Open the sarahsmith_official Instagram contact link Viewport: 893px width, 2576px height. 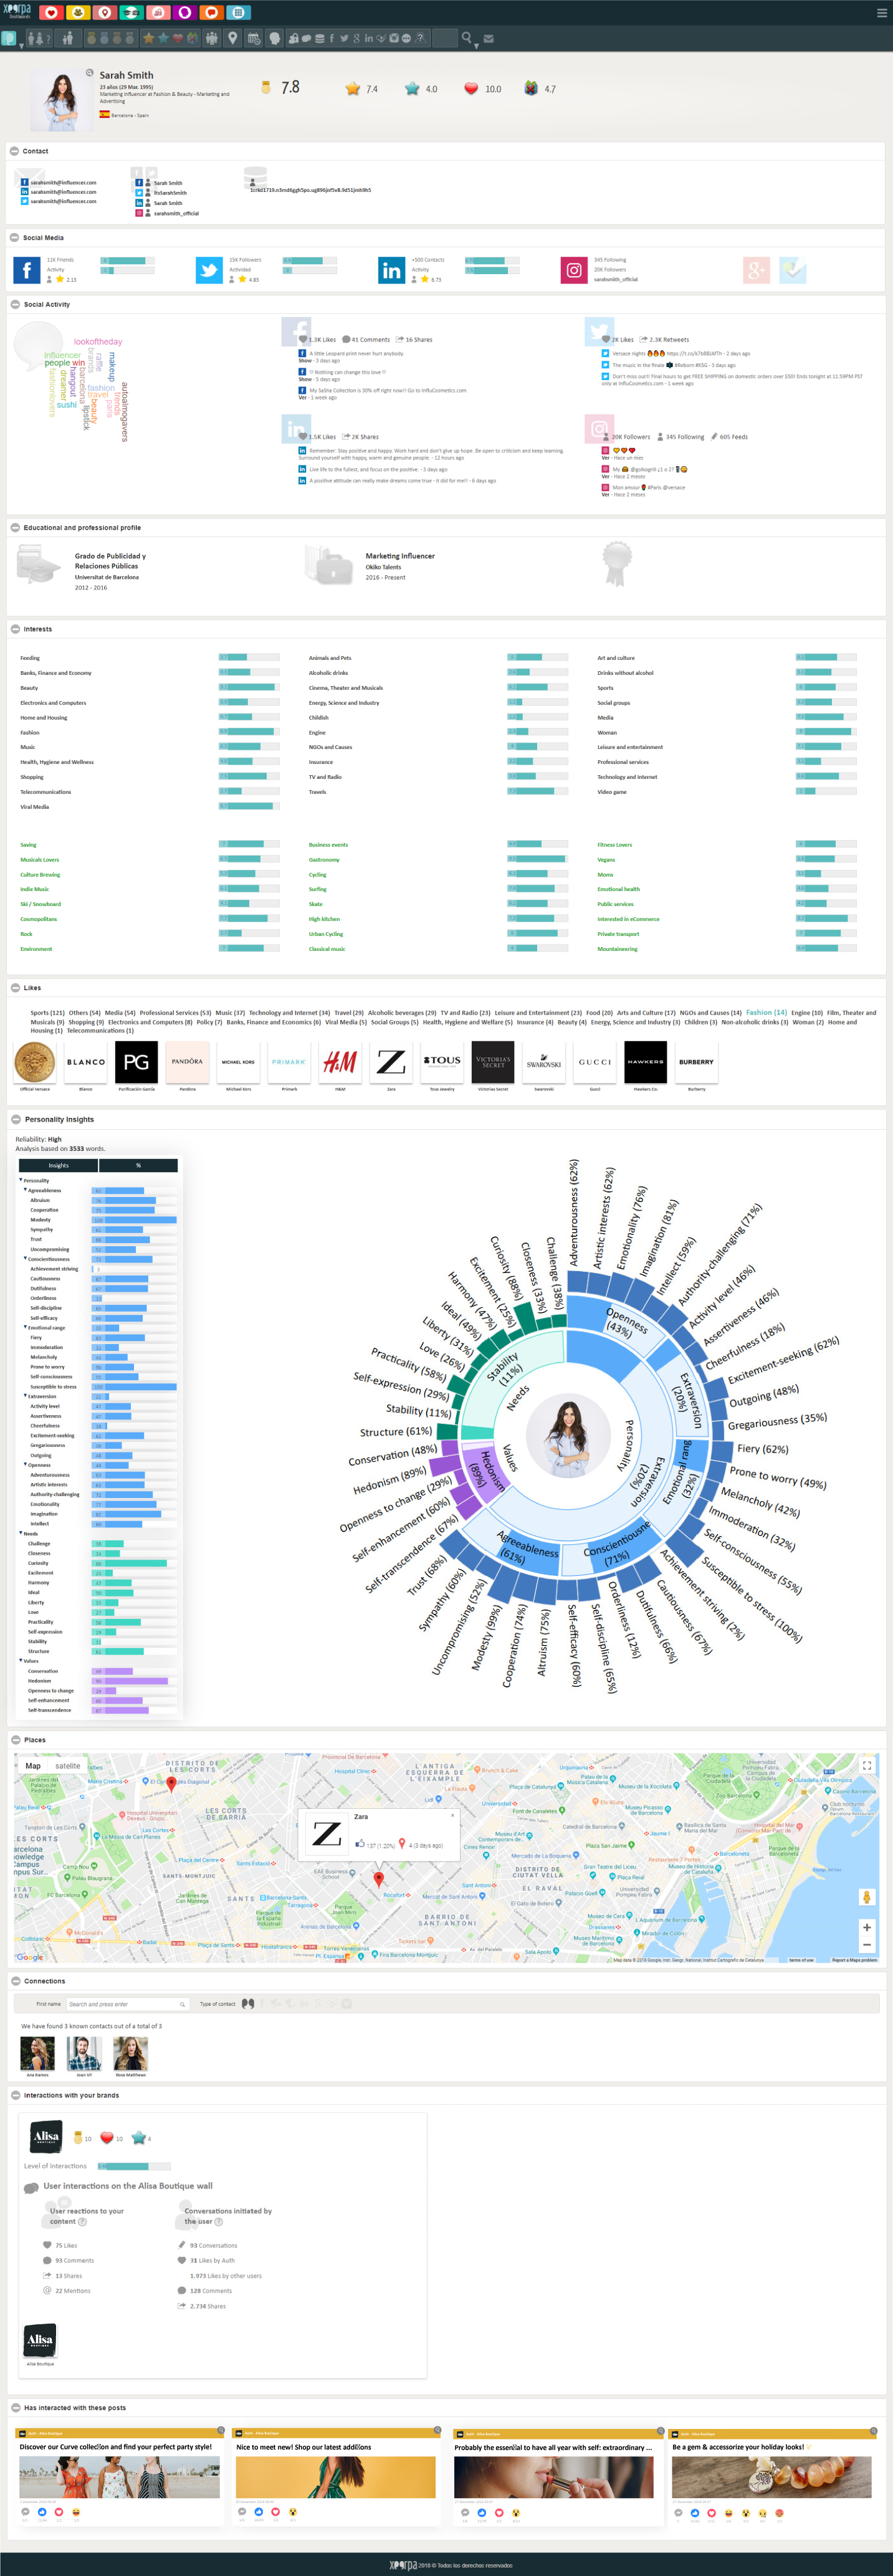[x=176, y=213]
